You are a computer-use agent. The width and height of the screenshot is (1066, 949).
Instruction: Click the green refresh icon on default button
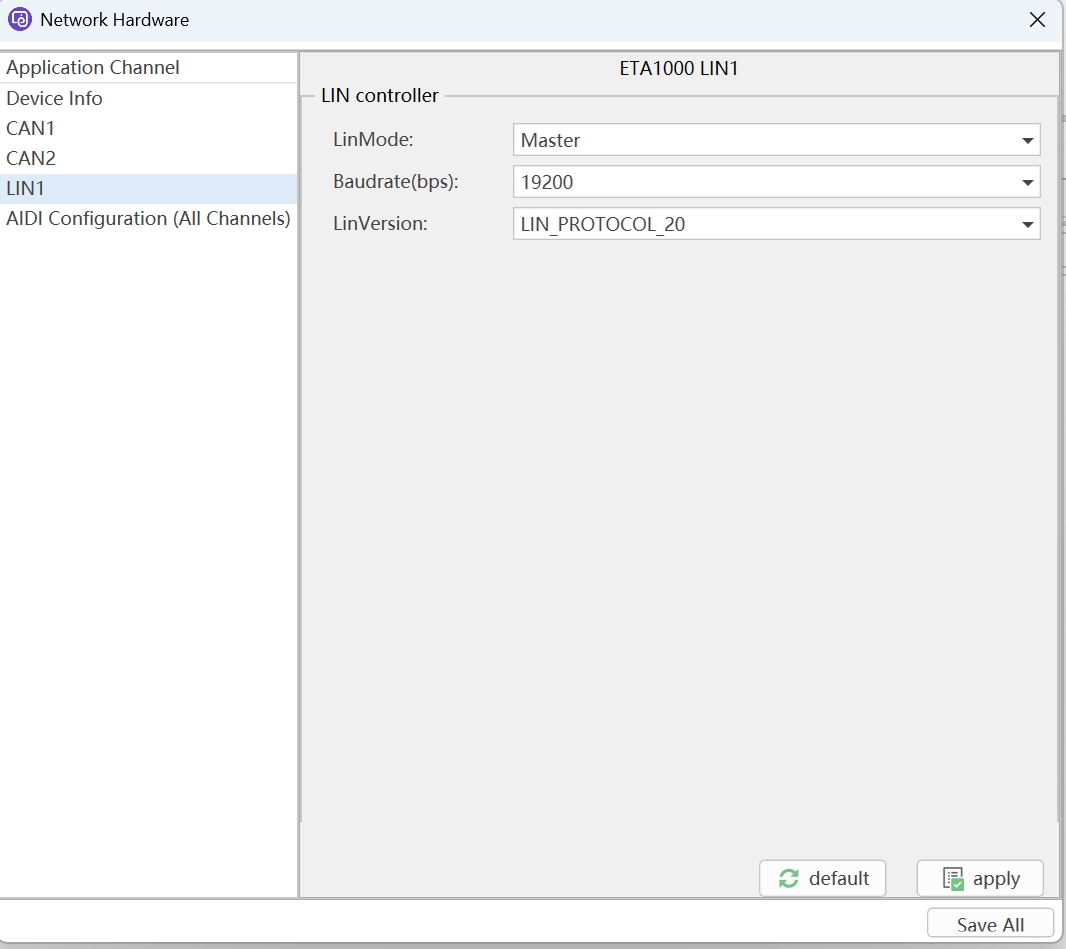point(788,878)
